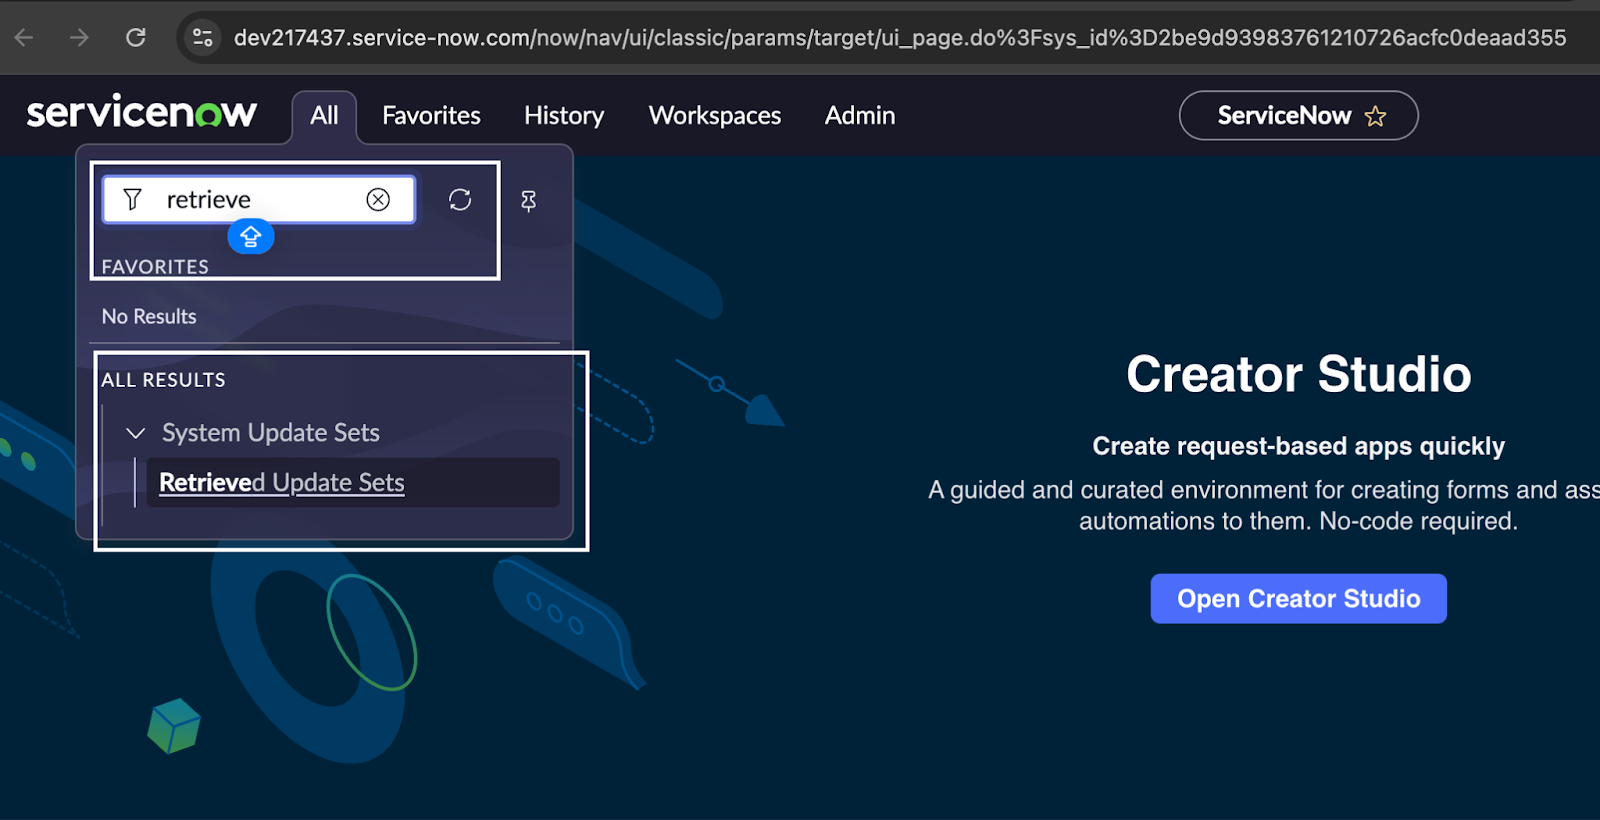Click the ServiceNow logo

[141, 112]
